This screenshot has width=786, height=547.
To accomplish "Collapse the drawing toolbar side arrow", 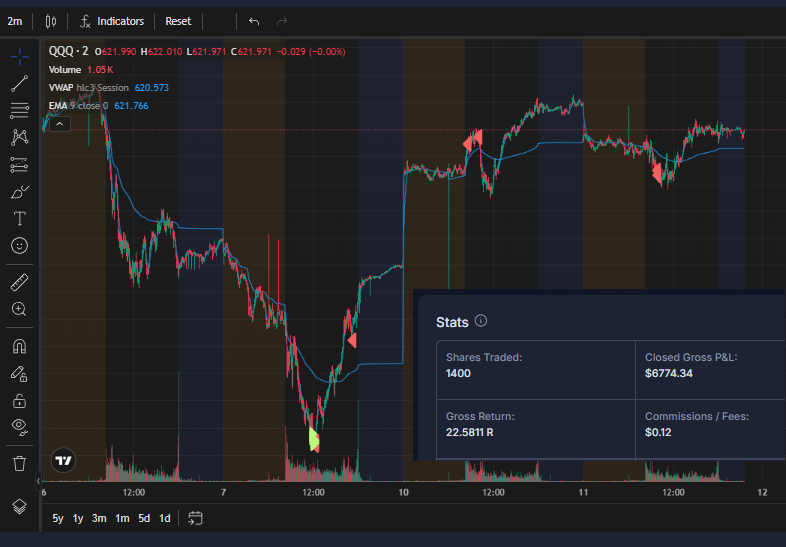I will tap(38, 481).
